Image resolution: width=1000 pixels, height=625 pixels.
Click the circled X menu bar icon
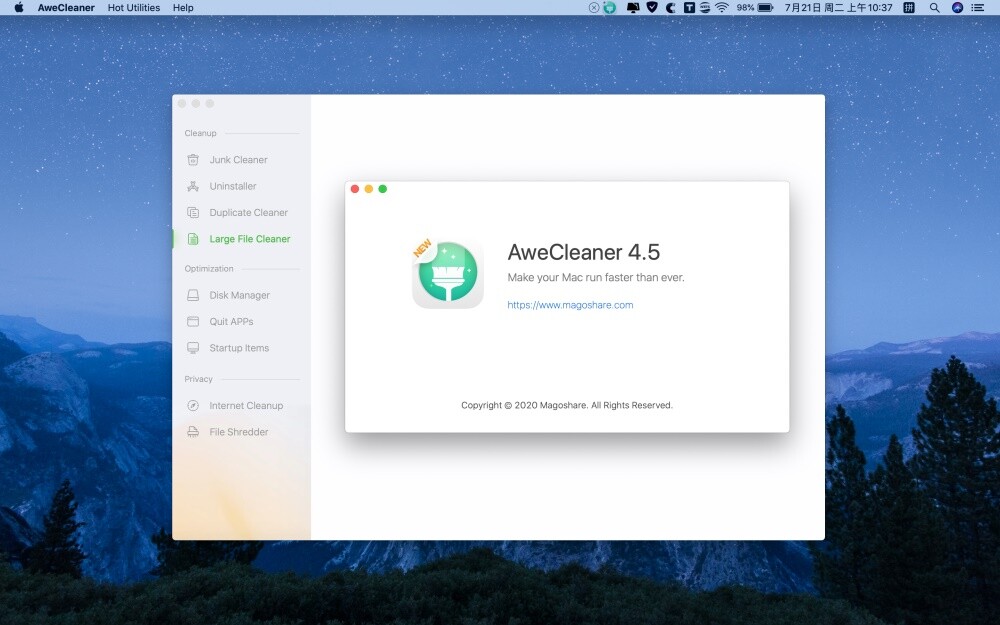(x=594, y=8)
